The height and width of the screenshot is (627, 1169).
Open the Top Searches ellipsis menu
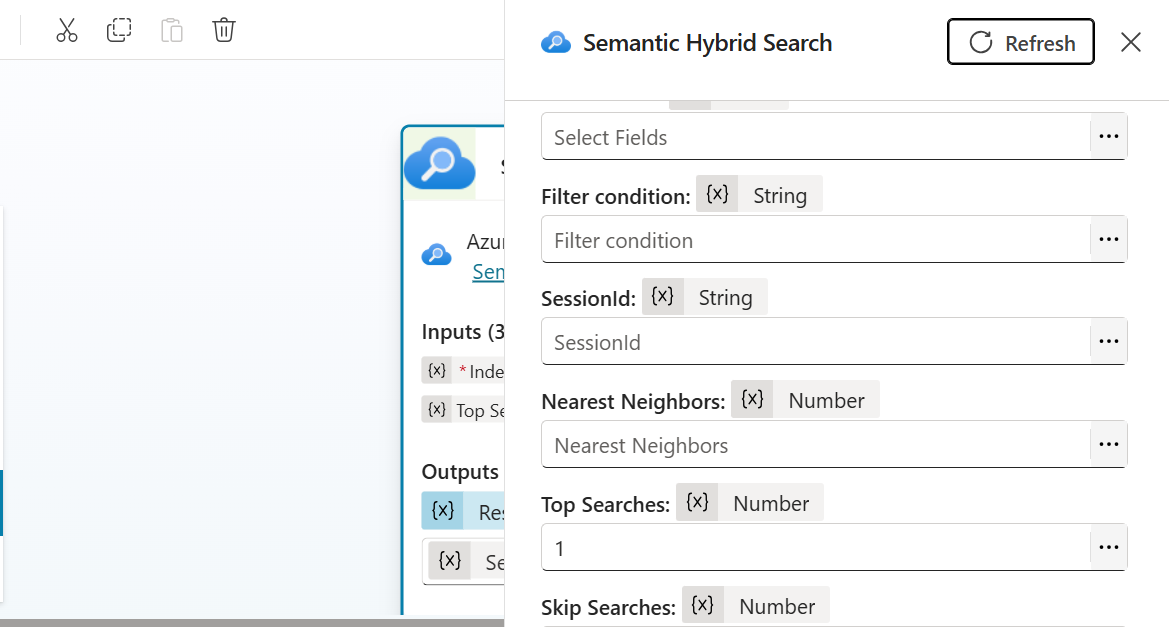(1109, 547)
